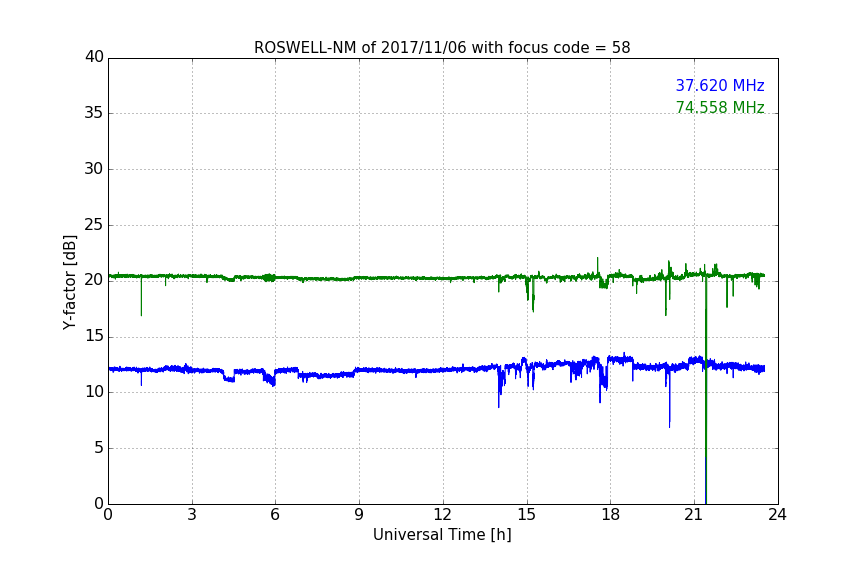Click the green "74.558 MHz" legend label
864x576 pixels.
point(720,107)
